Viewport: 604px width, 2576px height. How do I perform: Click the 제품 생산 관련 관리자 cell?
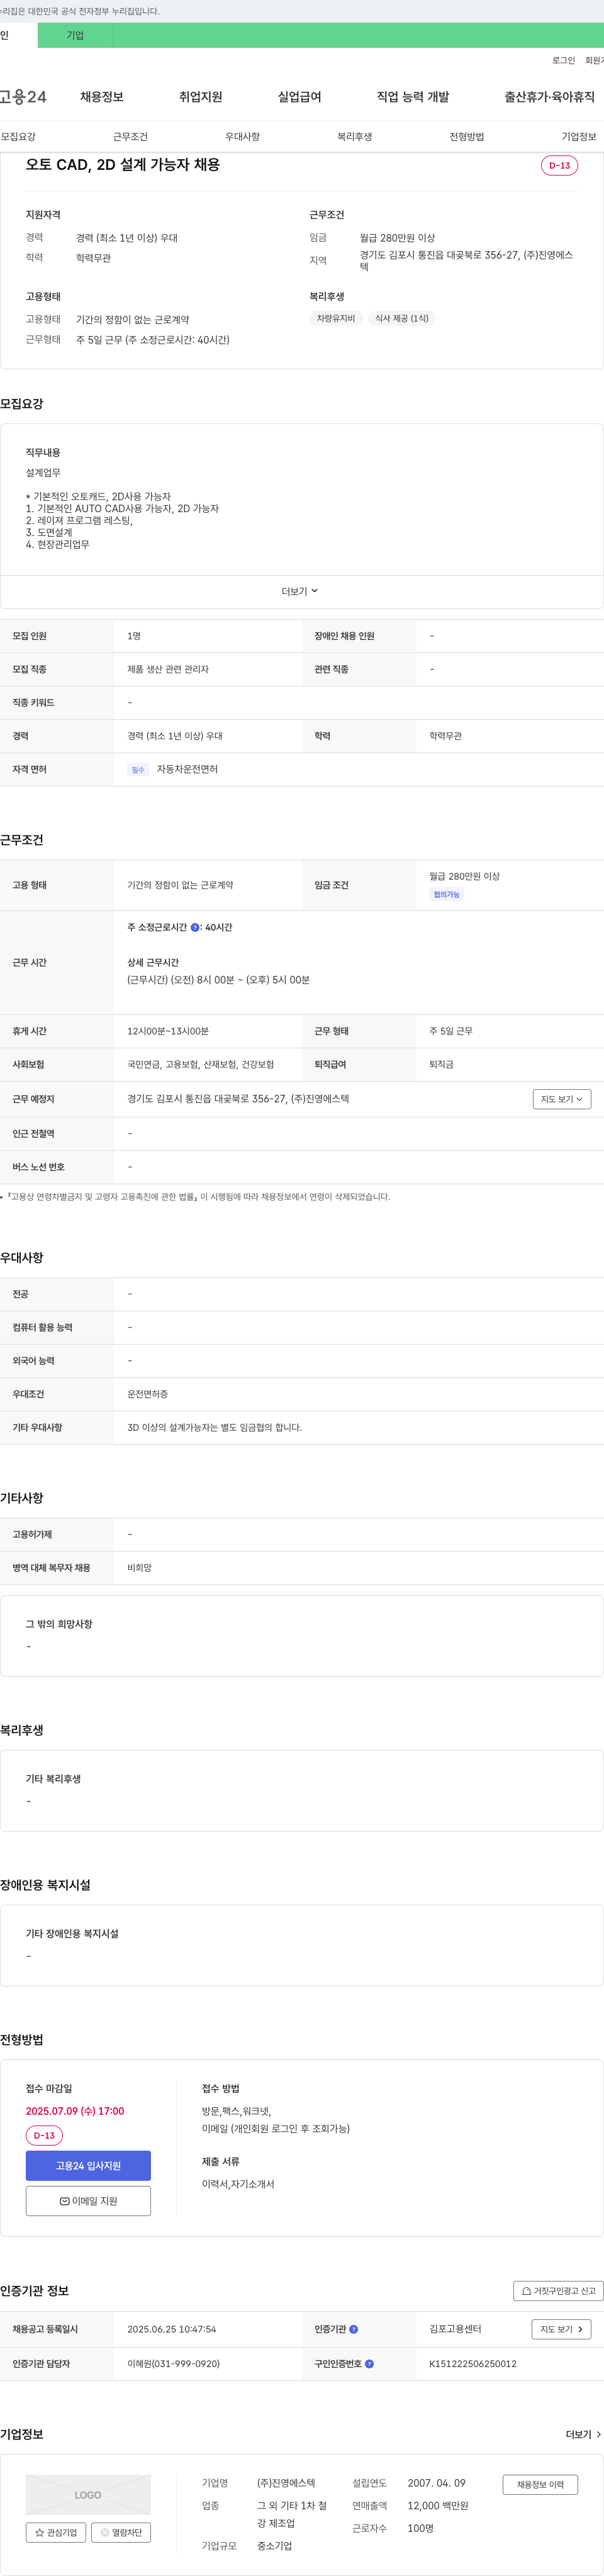[x=168, y=669]
